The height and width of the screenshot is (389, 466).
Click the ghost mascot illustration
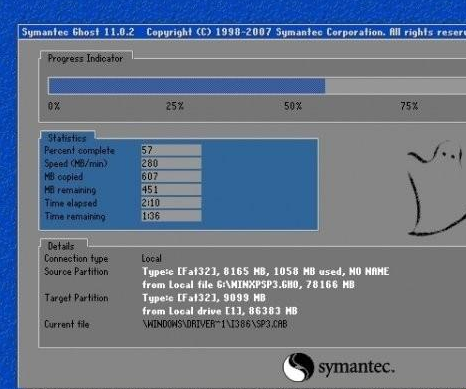(436, 188)
